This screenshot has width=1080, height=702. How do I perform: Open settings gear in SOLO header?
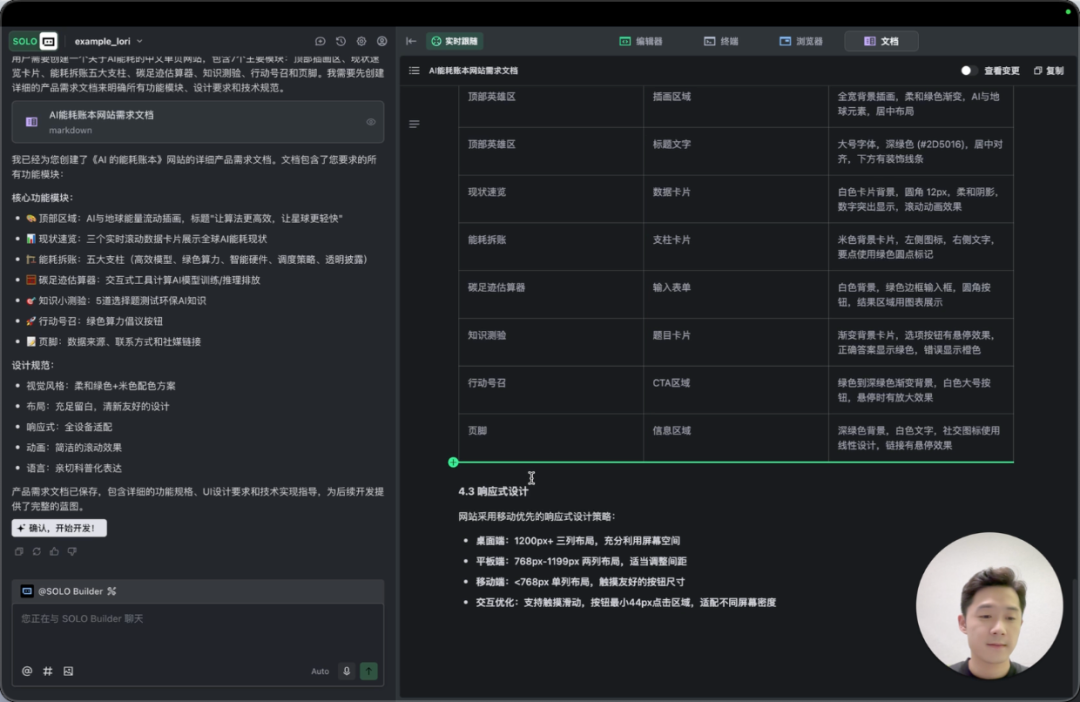tap(361, 41)
